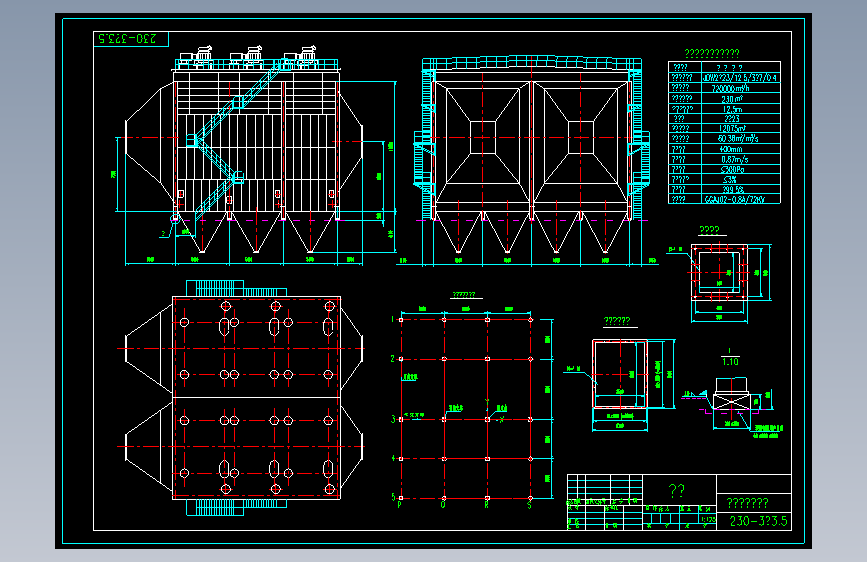
Task: Select the 0.87m/s cell in the parameter table
Action: pos(734,159)
